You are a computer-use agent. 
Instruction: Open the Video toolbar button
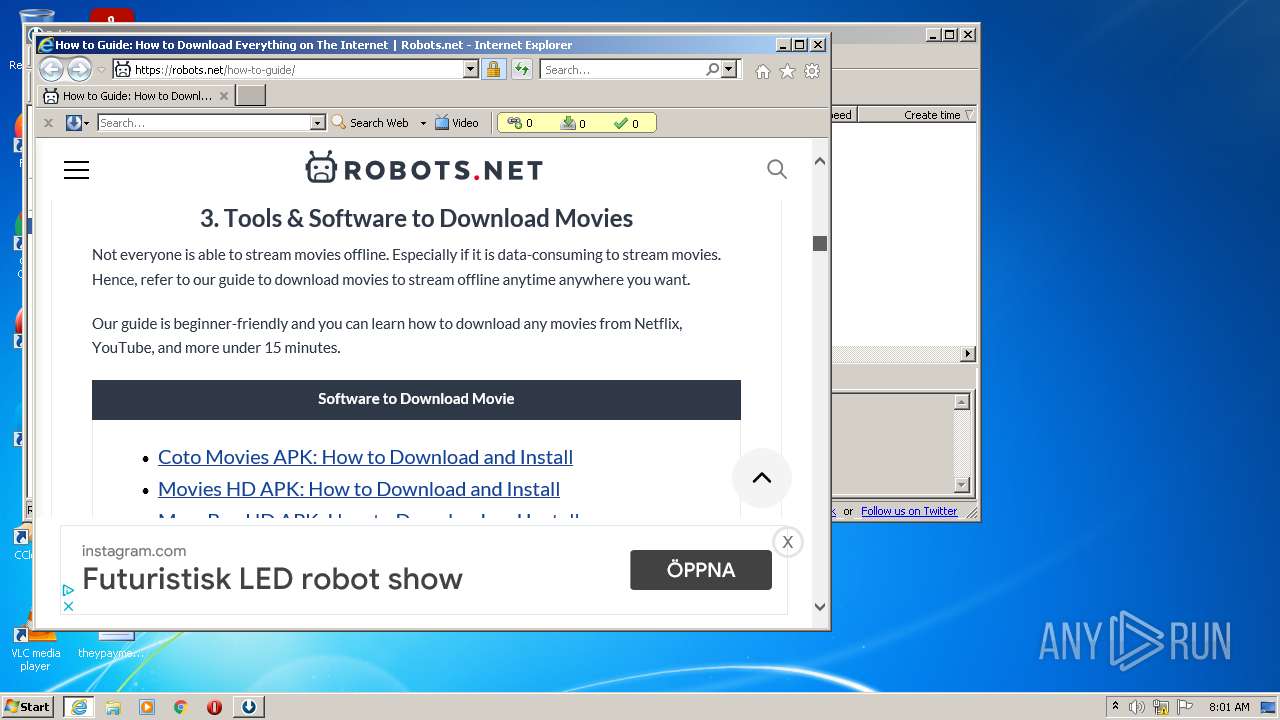[x=457, y=123]
